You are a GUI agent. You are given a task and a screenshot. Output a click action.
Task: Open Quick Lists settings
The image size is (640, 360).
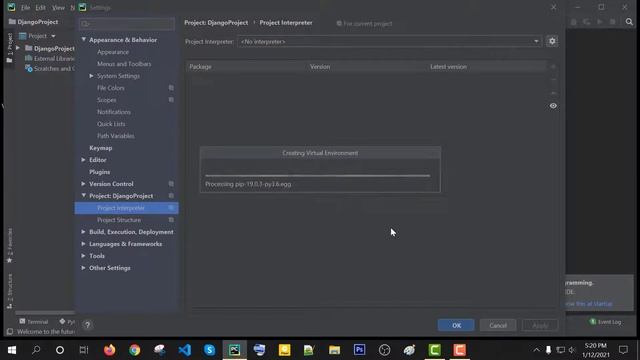click(111, 124)
